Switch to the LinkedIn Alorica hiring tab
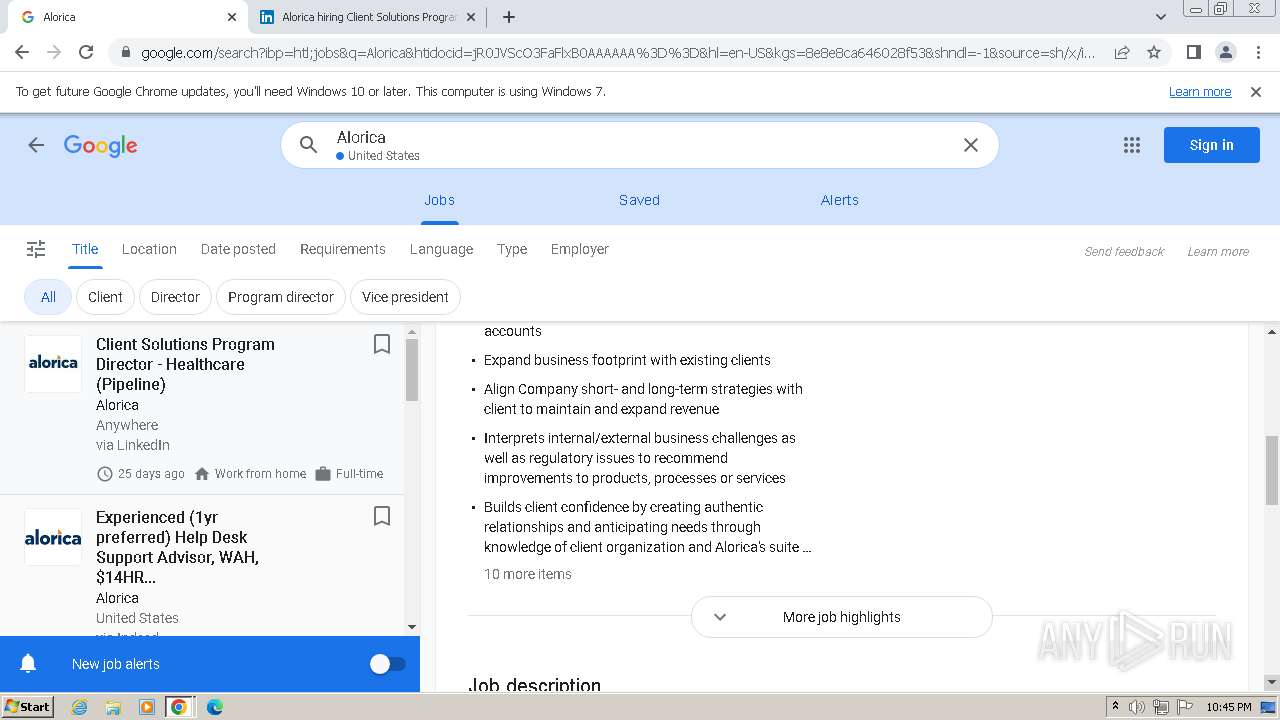This screenshot has height=720, width=1280. [368, 17]
